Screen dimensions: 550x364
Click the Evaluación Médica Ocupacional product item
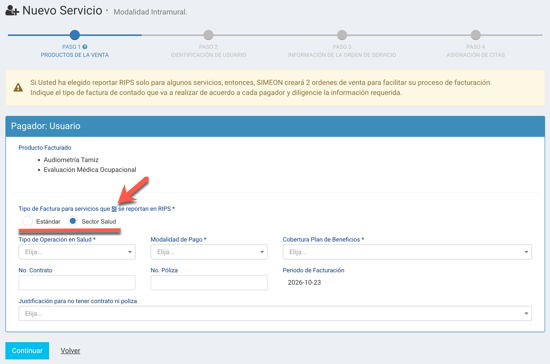[90, 170]
